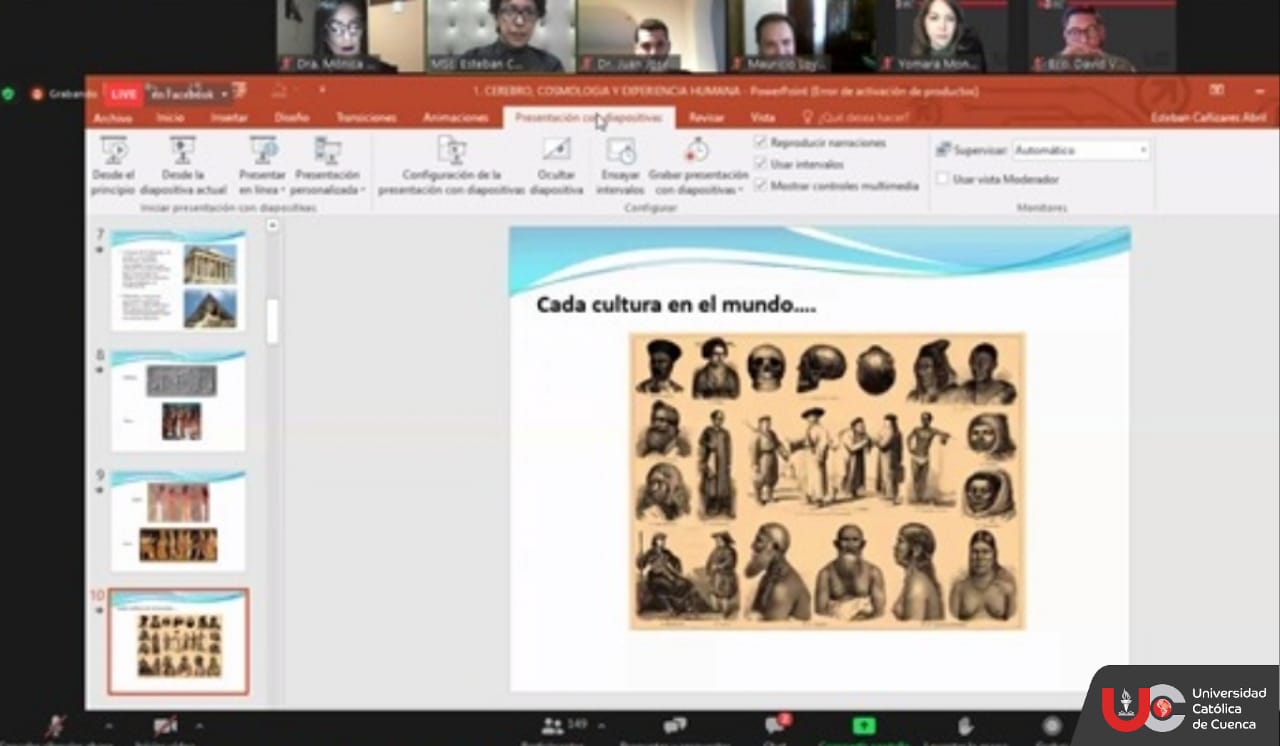Switch to the Animaciones tab
1280x746 pixels.
(455, 118)
